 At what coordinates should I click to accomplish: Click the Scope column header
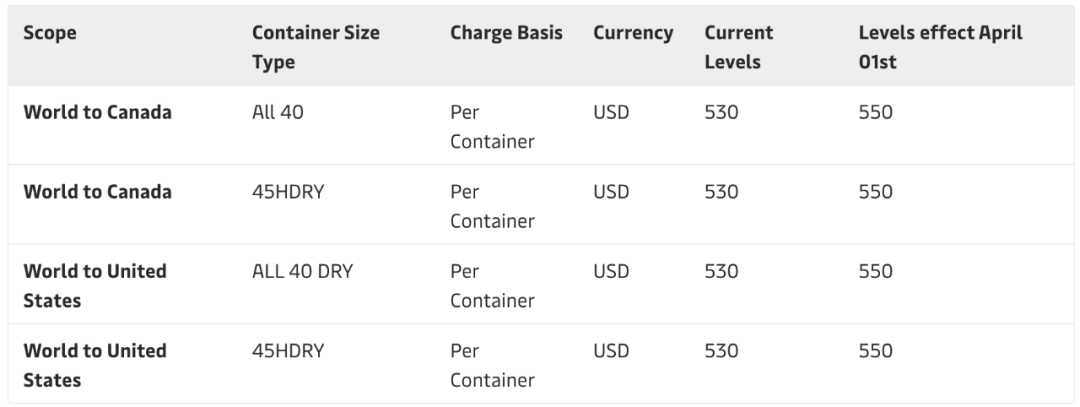click(x=50, y=33)
